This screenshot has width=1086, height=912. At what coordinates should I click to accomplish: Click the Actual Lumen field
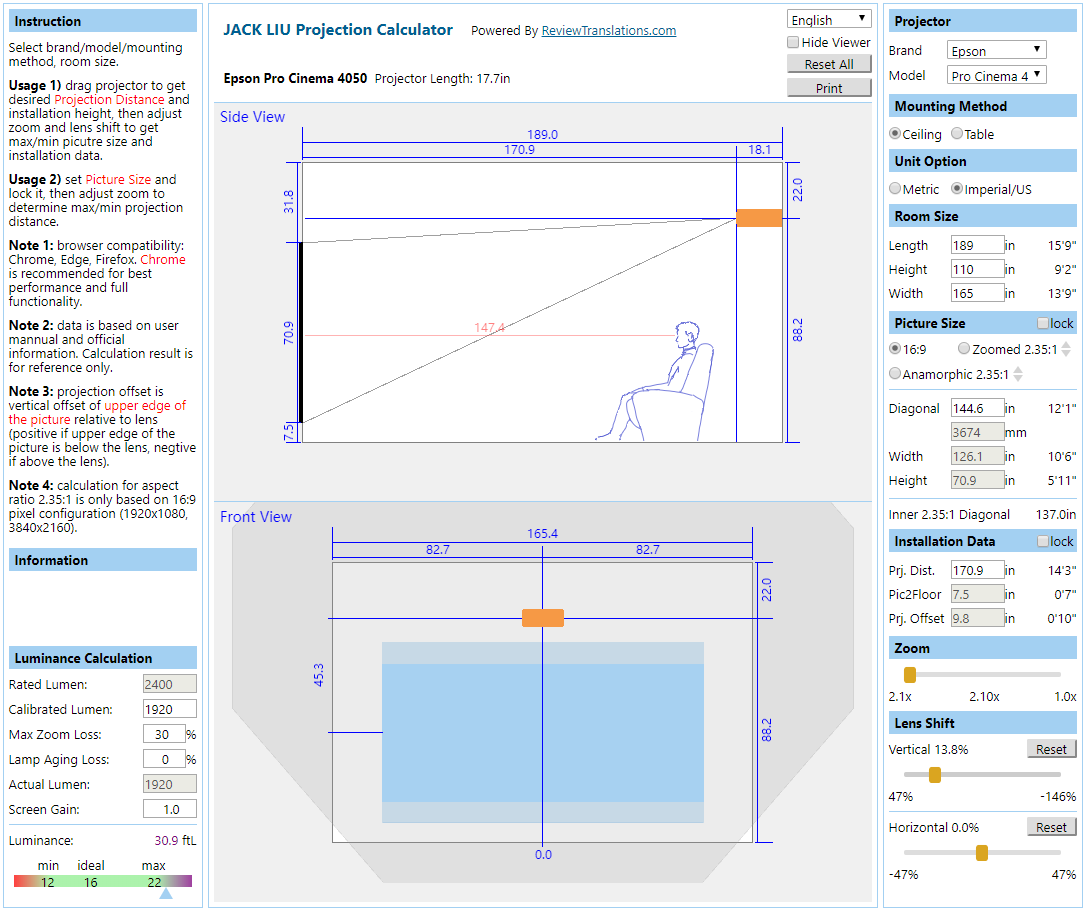170,784
